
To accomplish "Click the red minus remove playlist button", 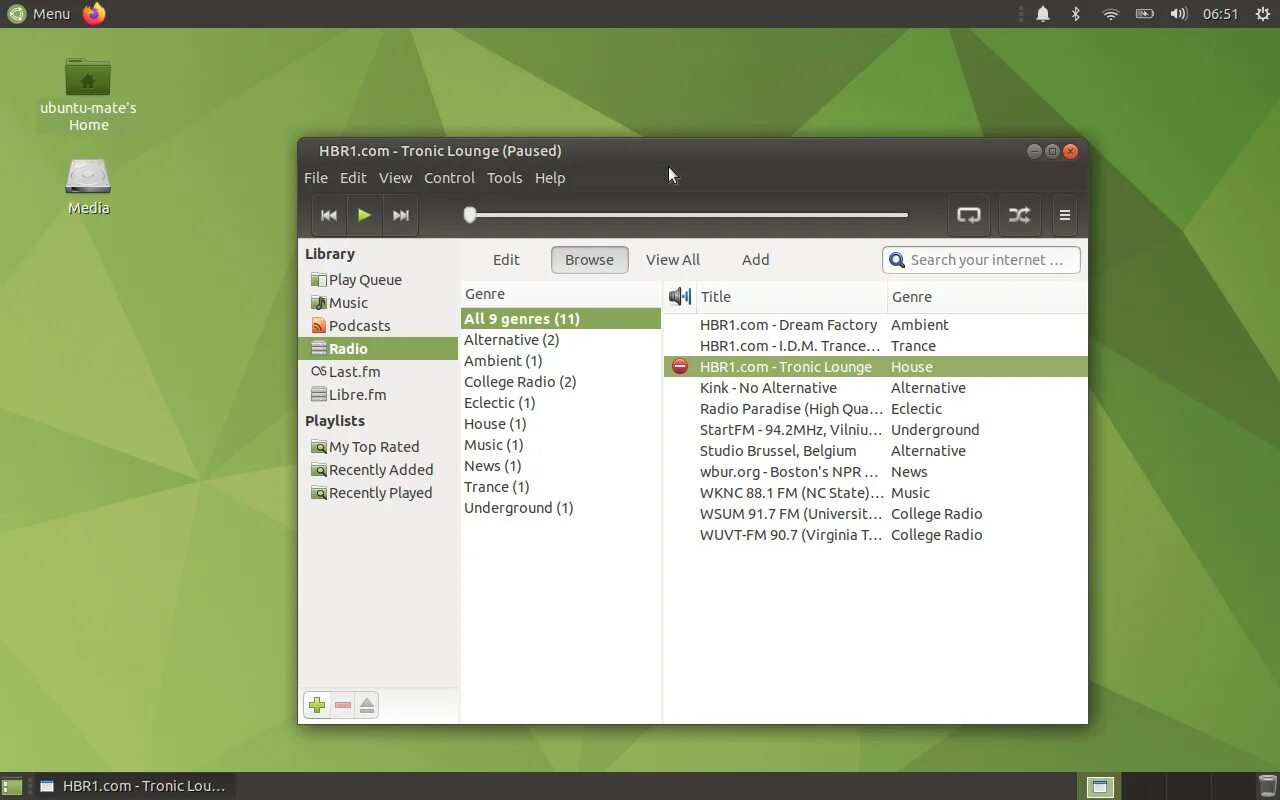I will (x=343, y=705).
